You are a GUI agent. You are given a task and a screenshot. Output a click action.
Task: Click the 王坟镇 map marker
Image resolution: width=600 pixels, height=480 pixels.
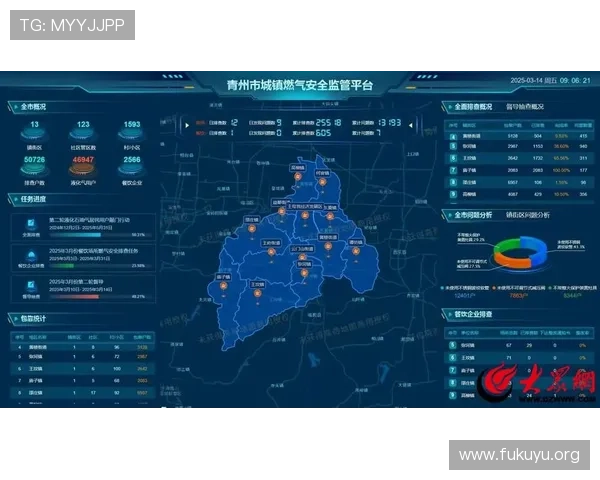(258, 294)
